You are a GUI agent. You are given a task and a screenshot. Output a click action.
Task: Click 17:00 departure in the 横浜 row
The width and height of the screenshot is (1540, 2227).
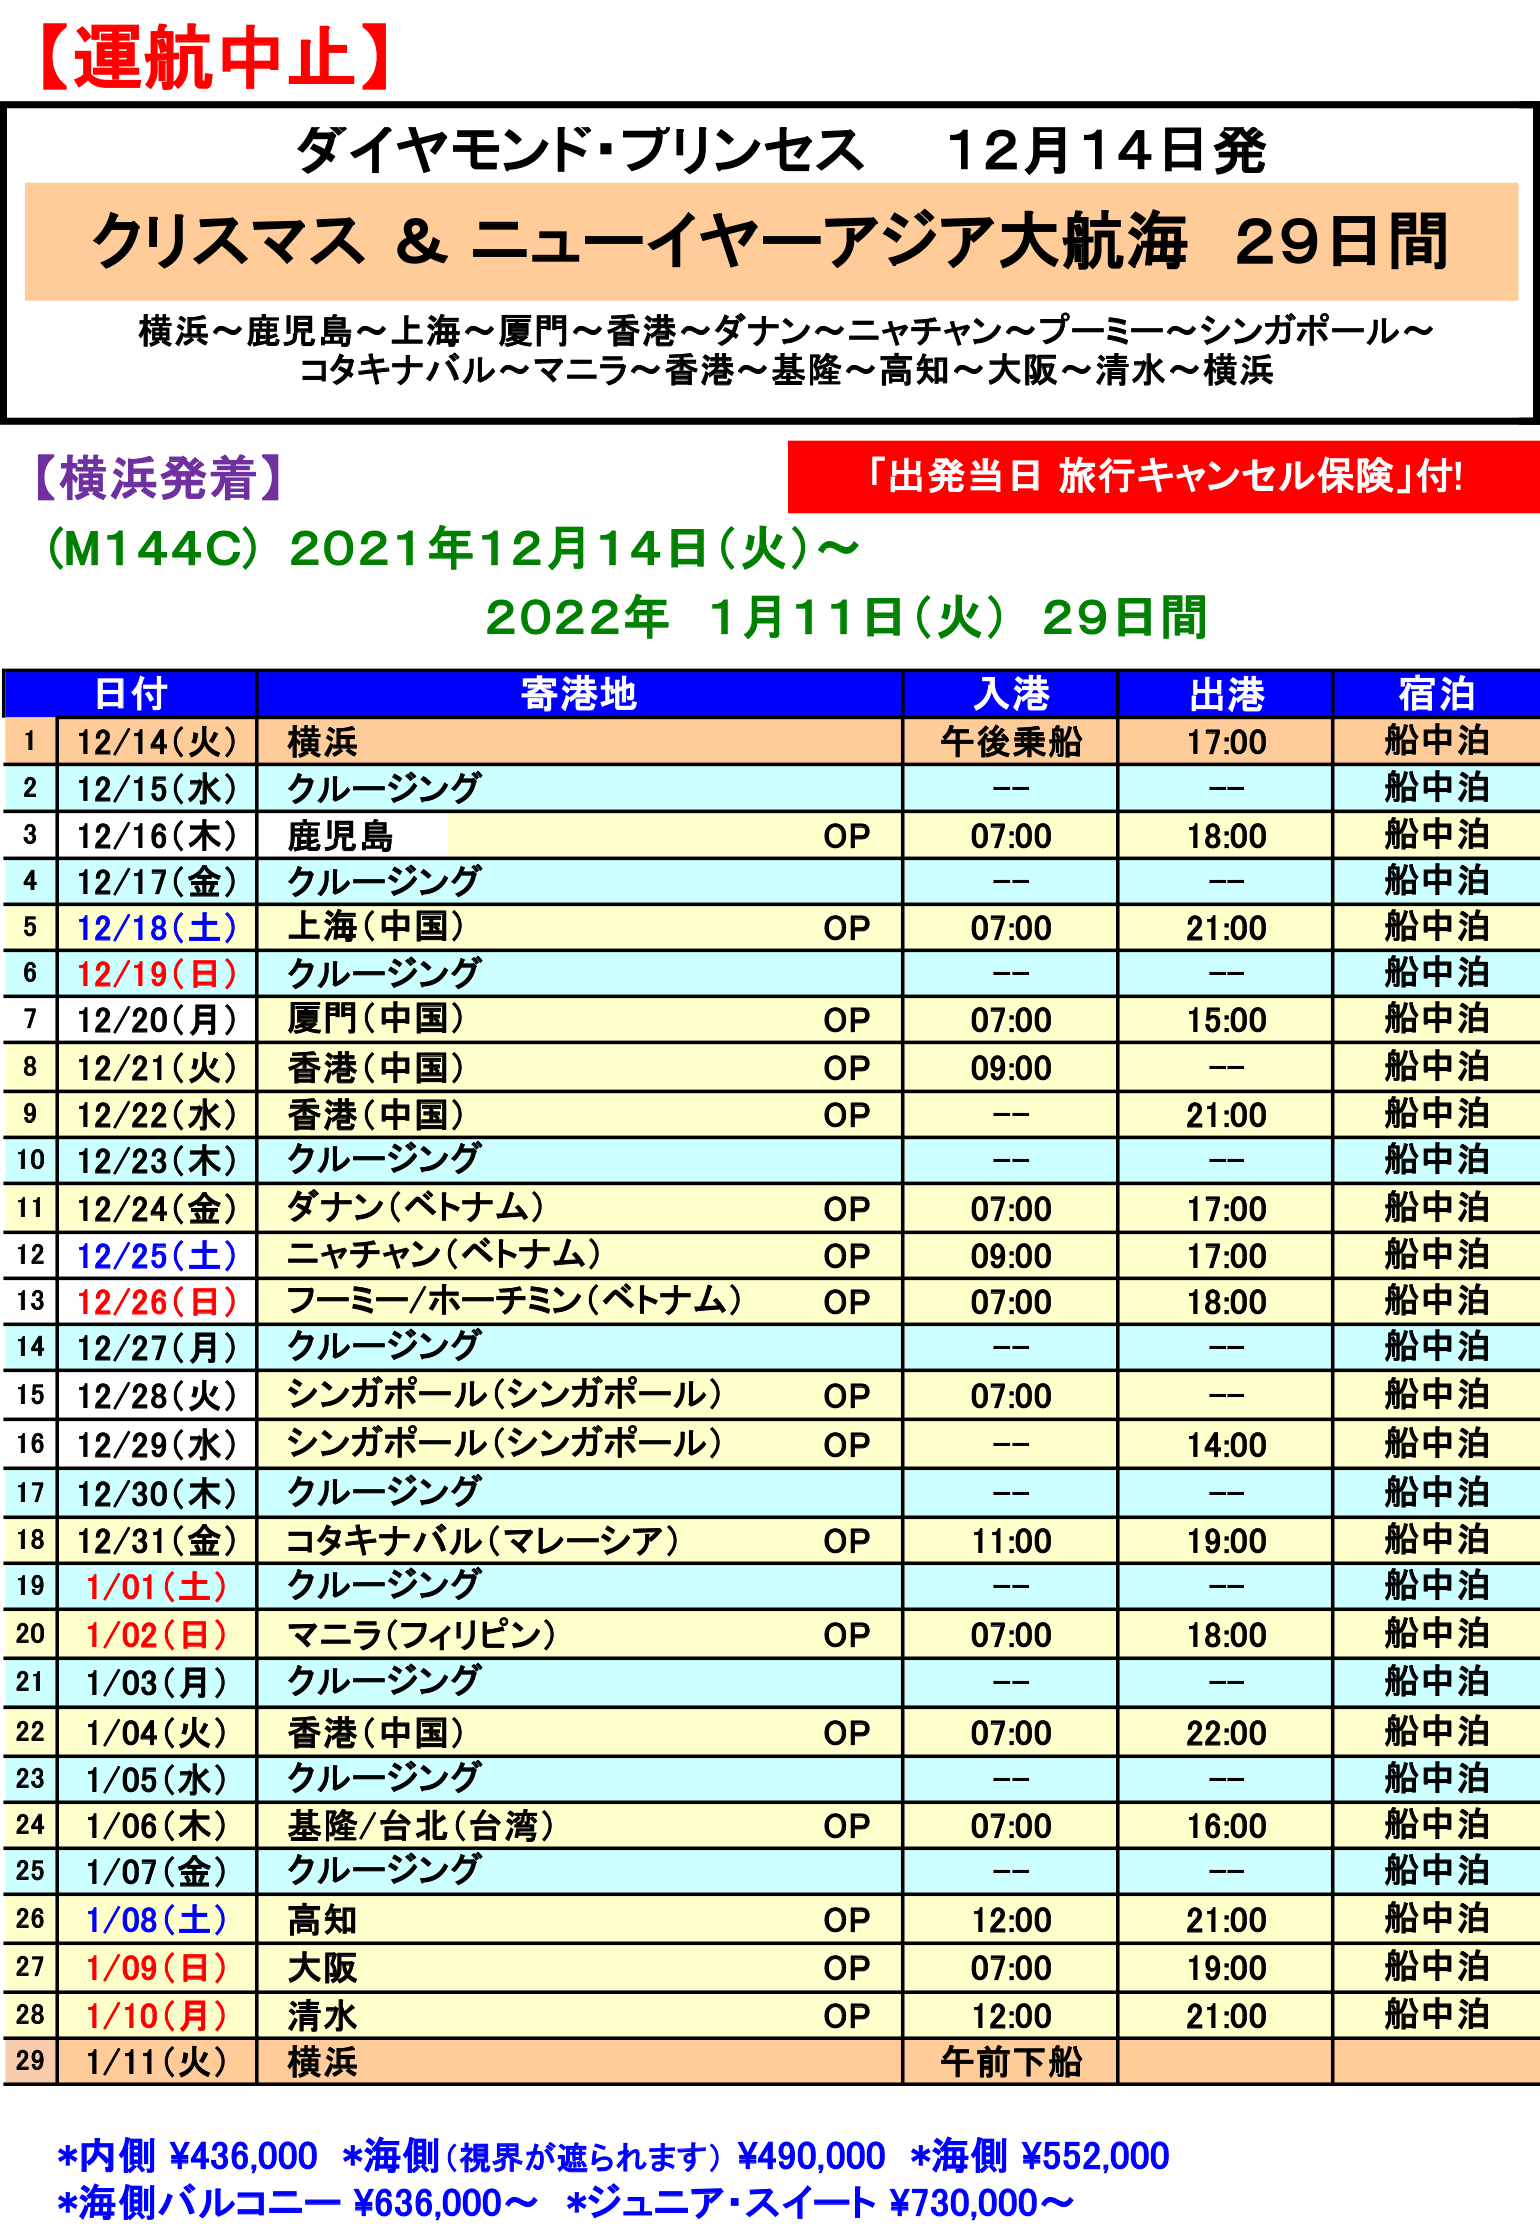pyautogui.click(x=1226, y=742)
